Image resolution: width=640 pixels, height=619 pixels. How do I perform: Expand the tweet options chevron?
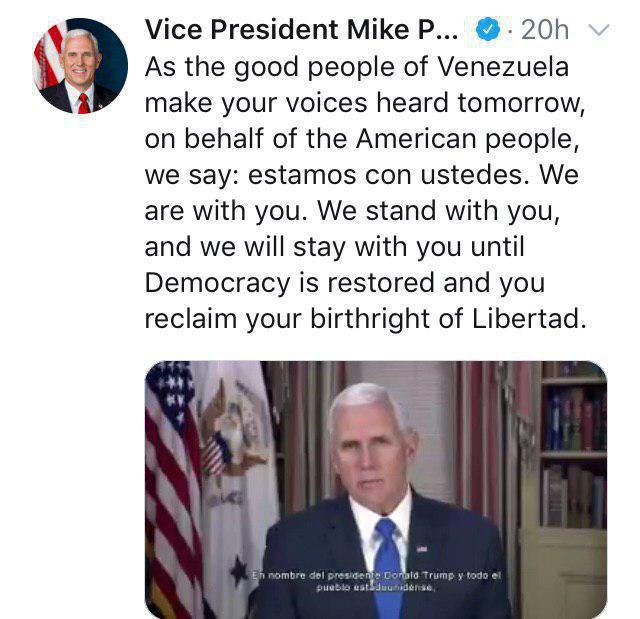(599, 30)
